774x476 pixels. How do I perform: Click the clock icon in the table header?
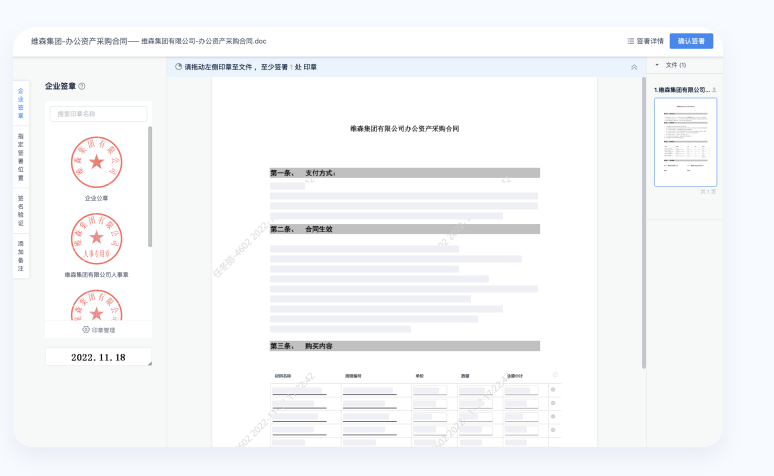[x=556, y=376]
